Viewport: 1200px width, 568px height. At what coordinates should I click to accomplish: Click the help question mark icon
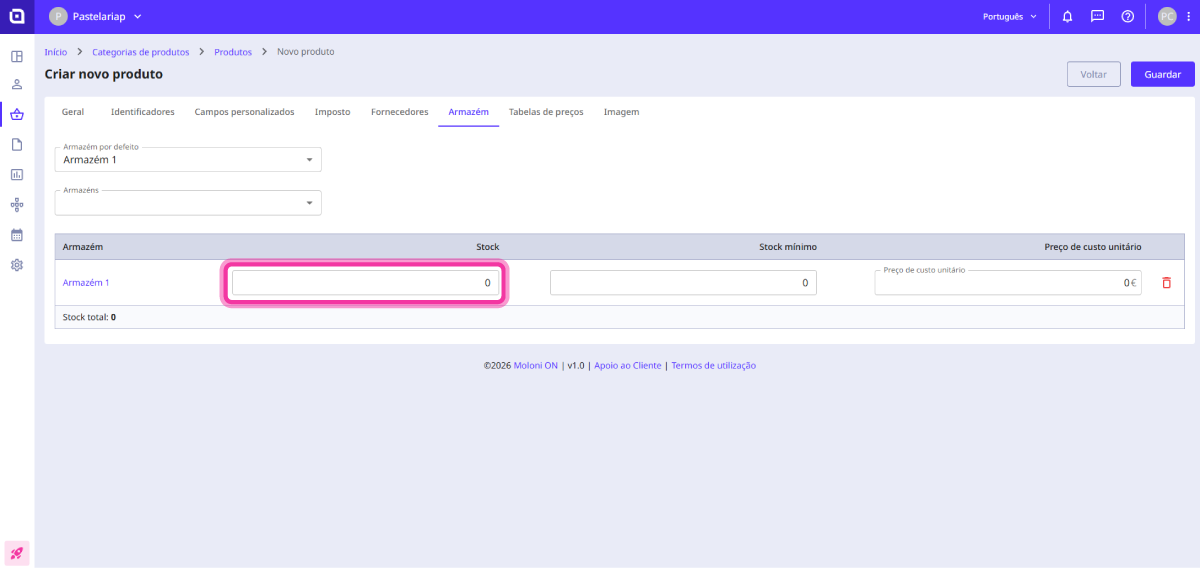1127,17
